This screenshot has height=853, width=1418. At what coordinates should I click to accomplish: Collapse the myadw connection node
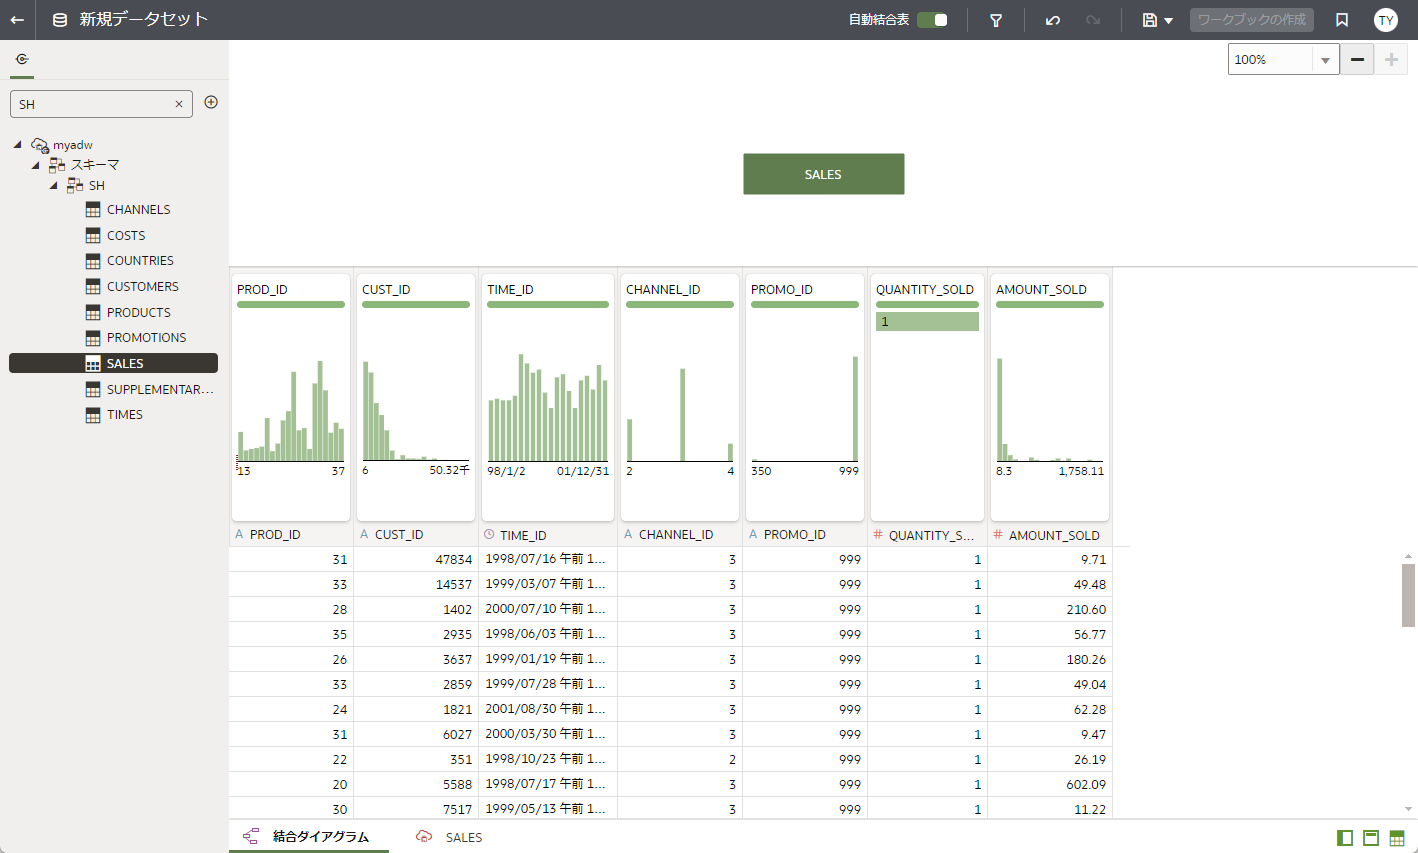coord(18,145)
